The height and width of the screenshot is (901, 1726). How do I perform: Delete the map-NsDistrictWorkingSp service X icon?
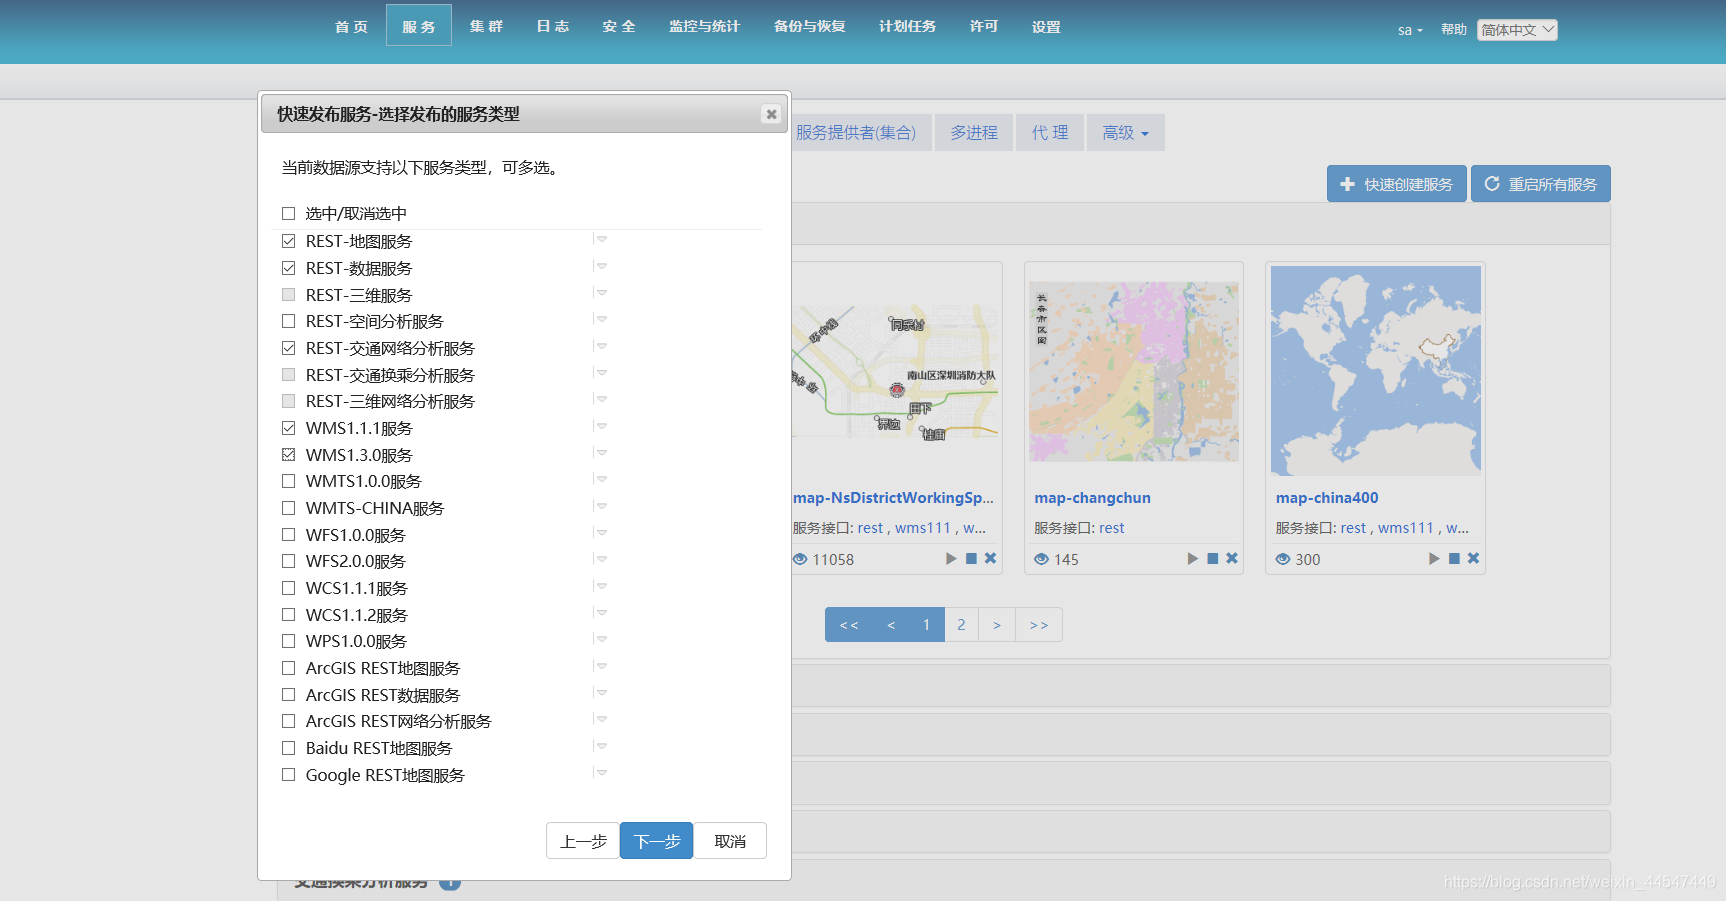[x=990, y=559]
